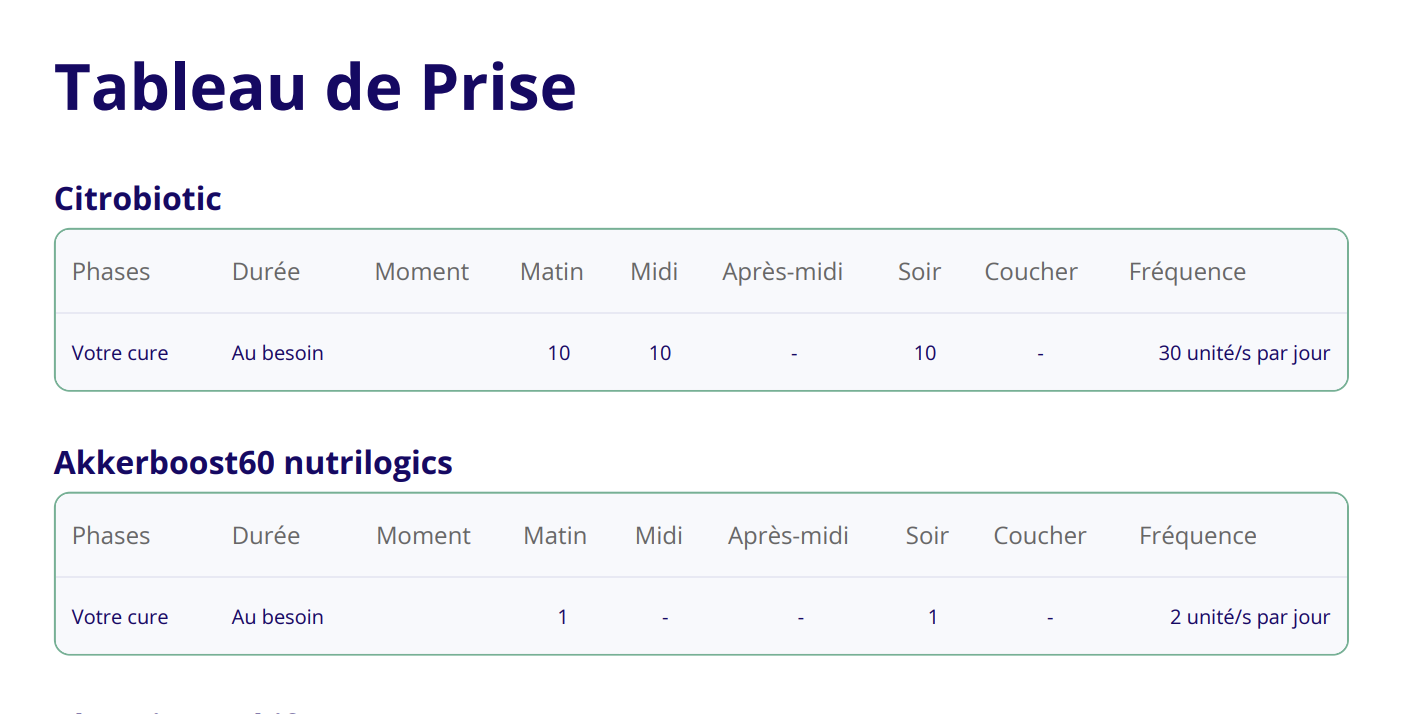
Task: Click the 2 unité/s par jour value
Action: [1250, 617]
